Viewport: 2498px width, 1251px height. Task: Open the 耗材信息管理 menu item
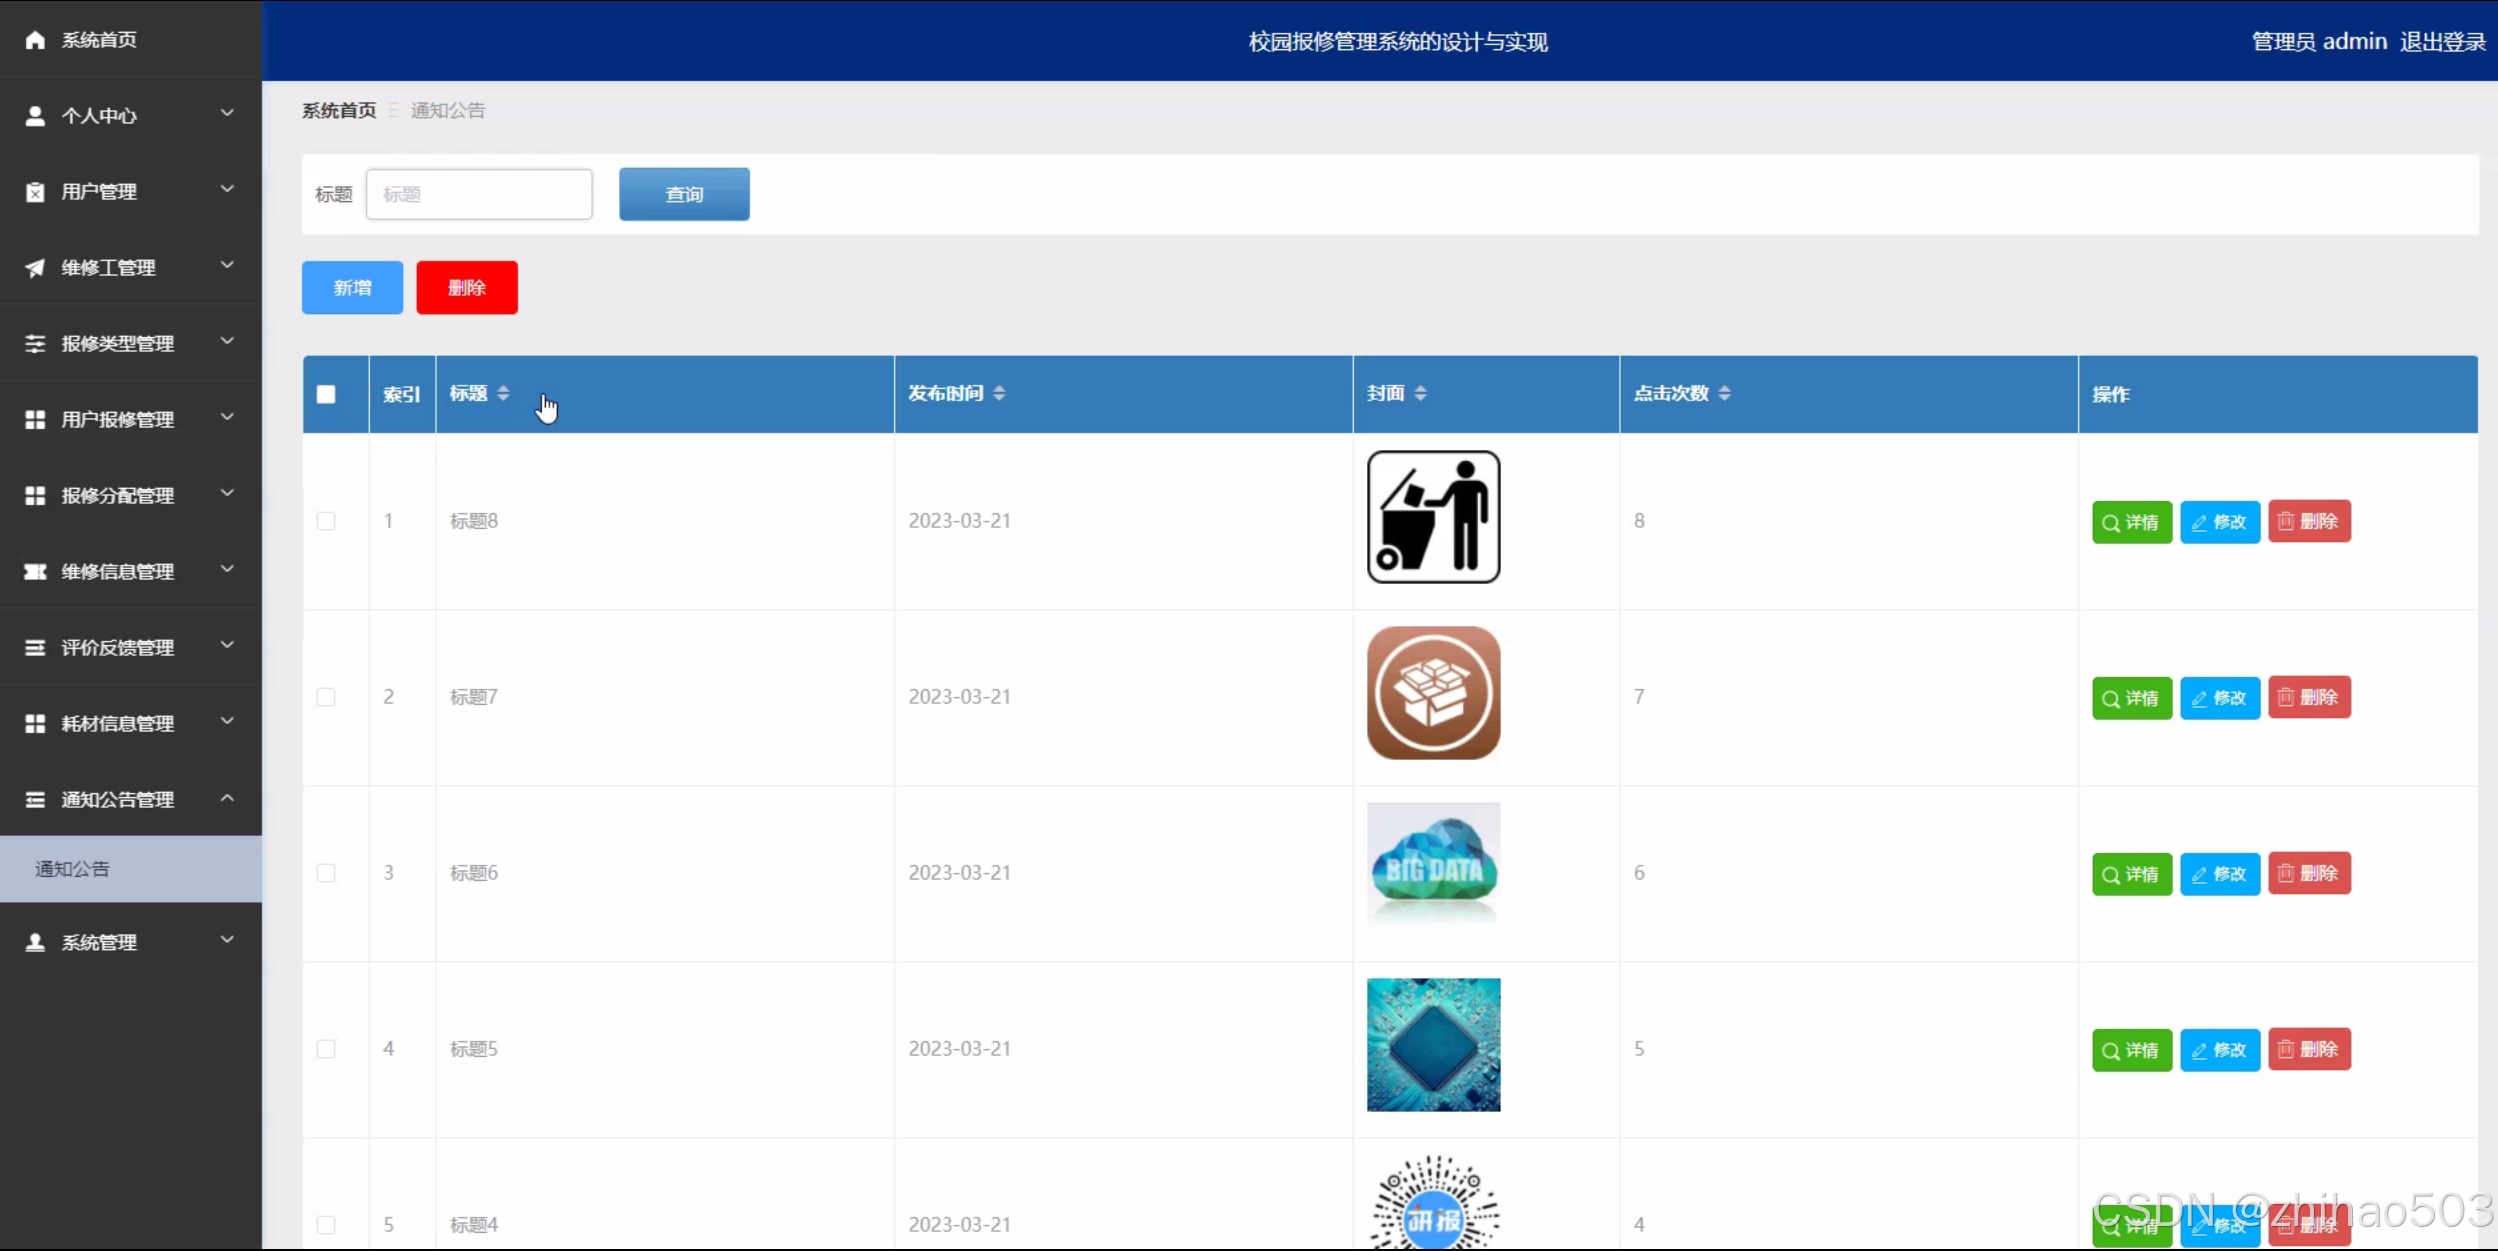point(117,723)
